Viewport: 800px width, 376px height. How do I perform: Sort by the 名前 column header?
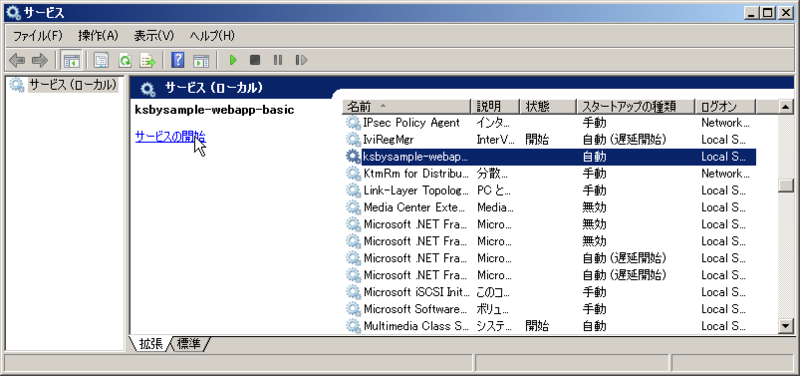(406, 107)
